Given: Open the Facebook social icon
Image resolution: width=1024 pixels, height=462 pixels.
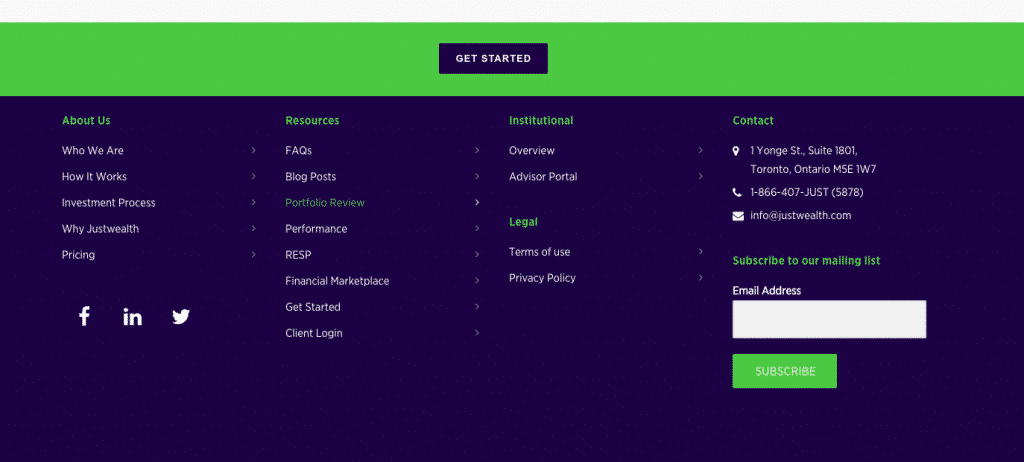Looking at the screenshot, I should [84, 317].
